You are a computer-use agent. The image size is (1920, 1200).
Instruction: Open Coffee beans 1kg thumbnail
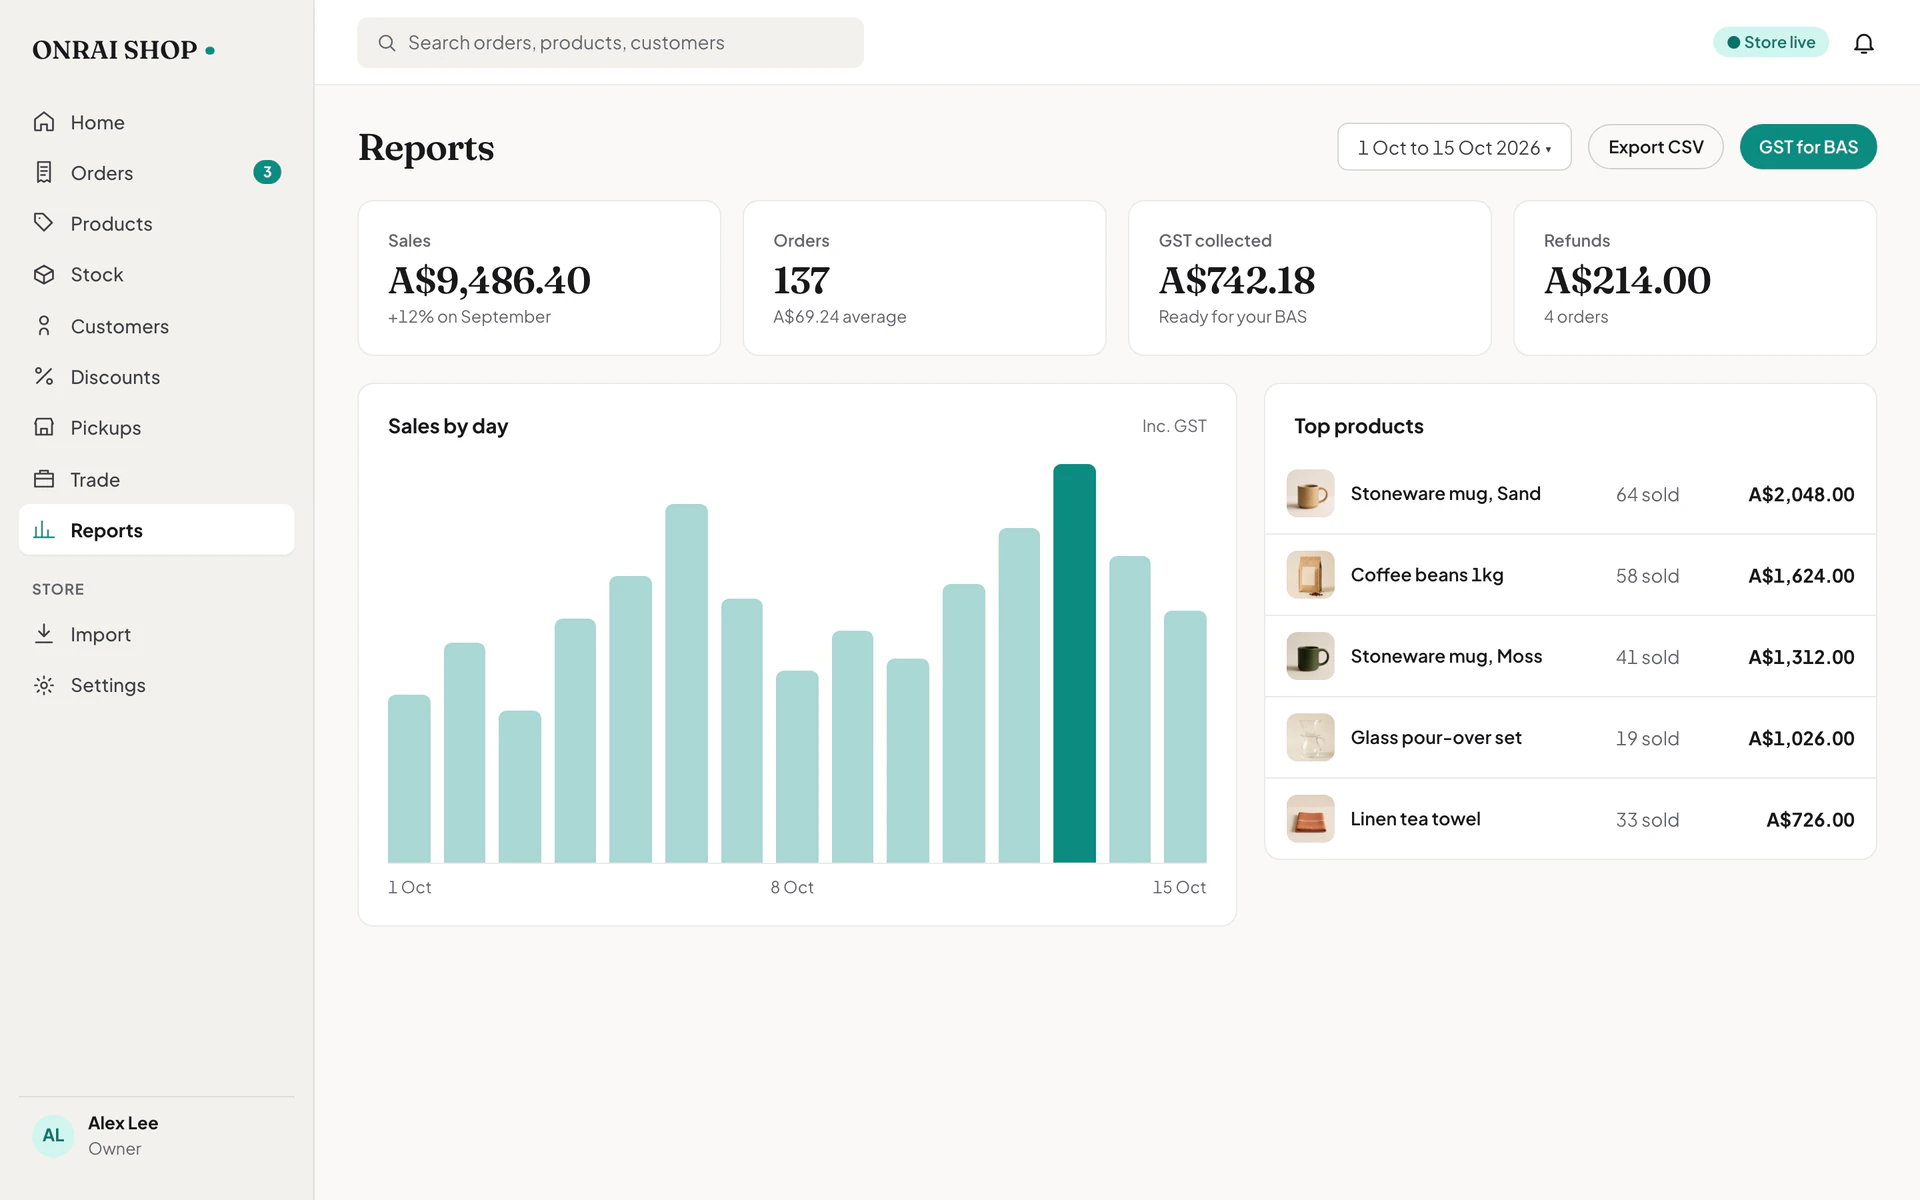(x=1310, y=575)
